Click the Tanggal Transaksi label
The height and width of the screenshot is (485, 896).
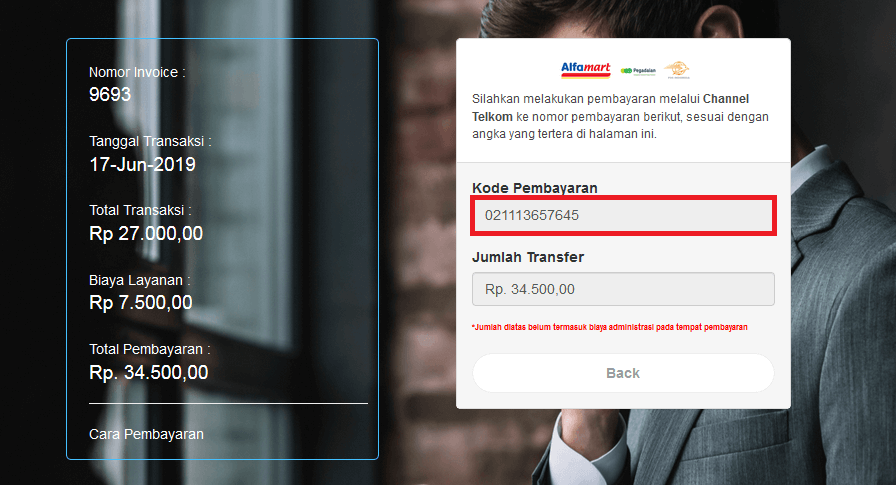pos(150,141)
